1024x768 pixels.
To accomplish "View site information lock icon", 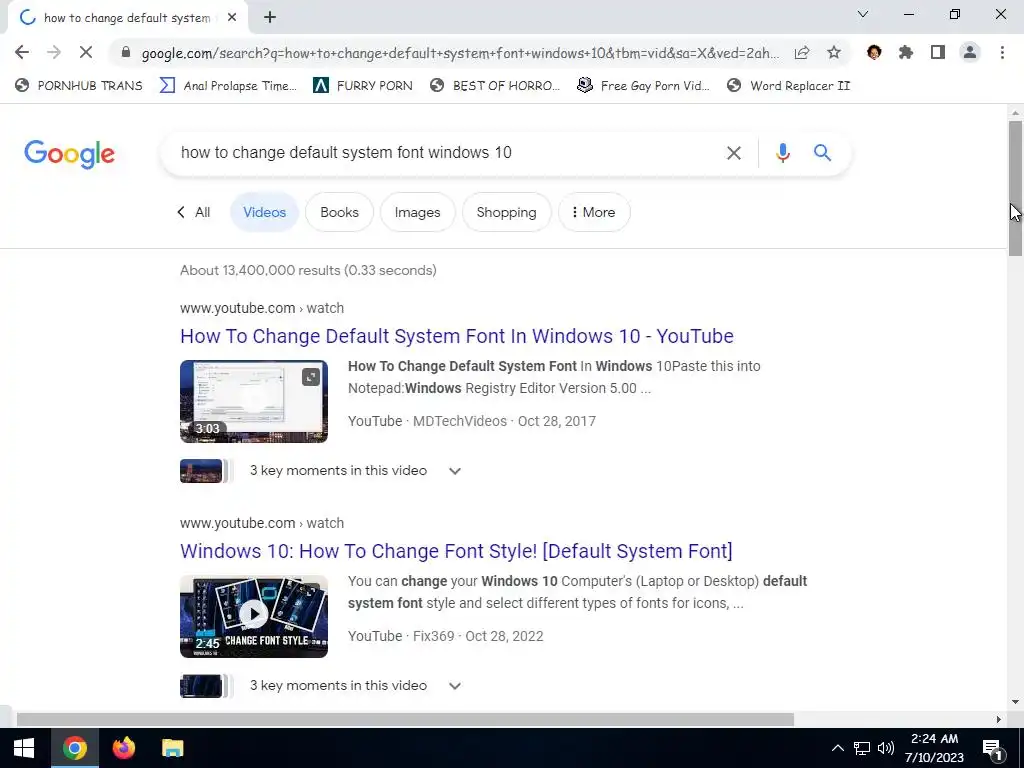I will [x=125, y=52].
